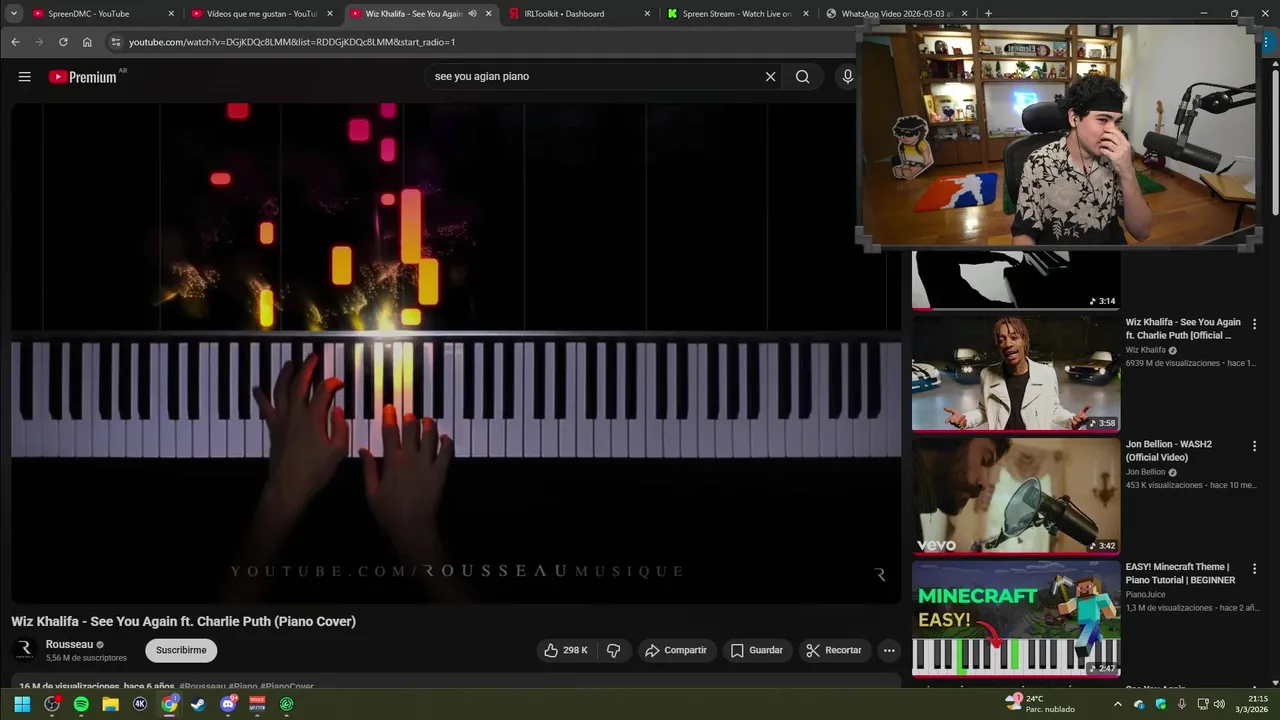Open volume control in system tray
The height and width of the screenshot is (720, 1280).
coord(1219,704)
